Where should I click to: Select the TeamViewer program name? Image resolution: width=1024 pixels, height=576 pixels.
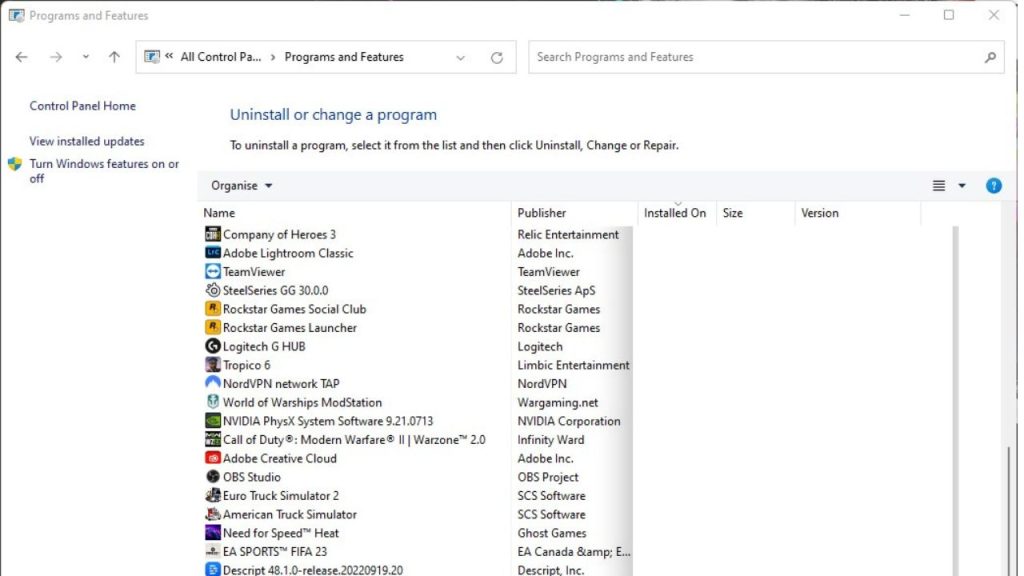(254, 272)
